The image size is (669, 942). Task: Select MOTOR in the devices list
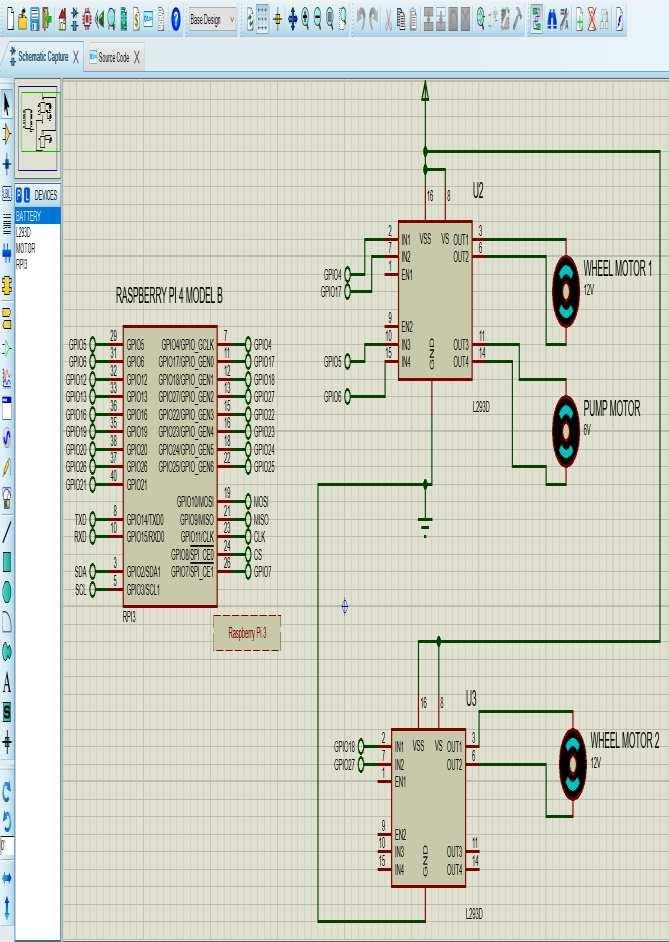[x=25, y=248]
